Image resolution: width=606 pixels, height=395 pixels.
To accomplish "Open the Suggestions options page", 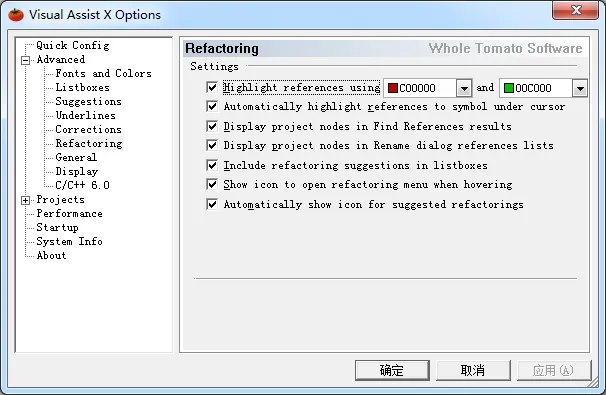I will 89,102.
